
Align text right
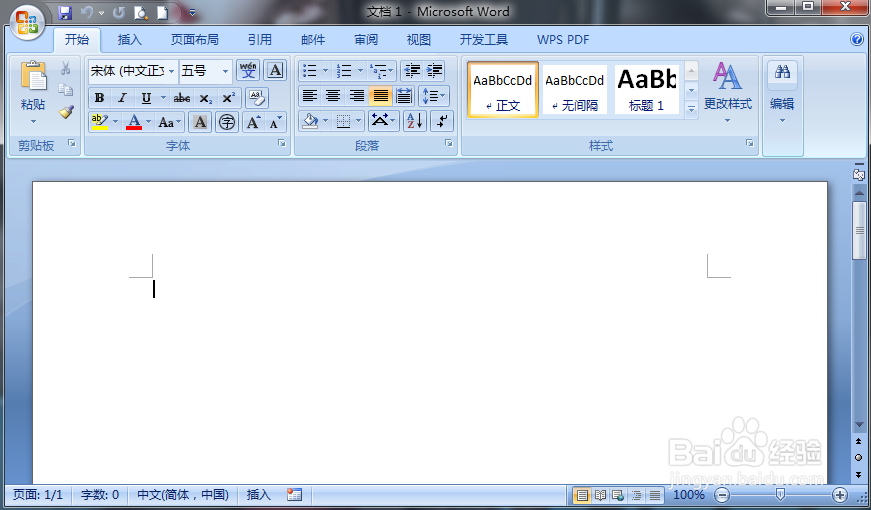357,96
